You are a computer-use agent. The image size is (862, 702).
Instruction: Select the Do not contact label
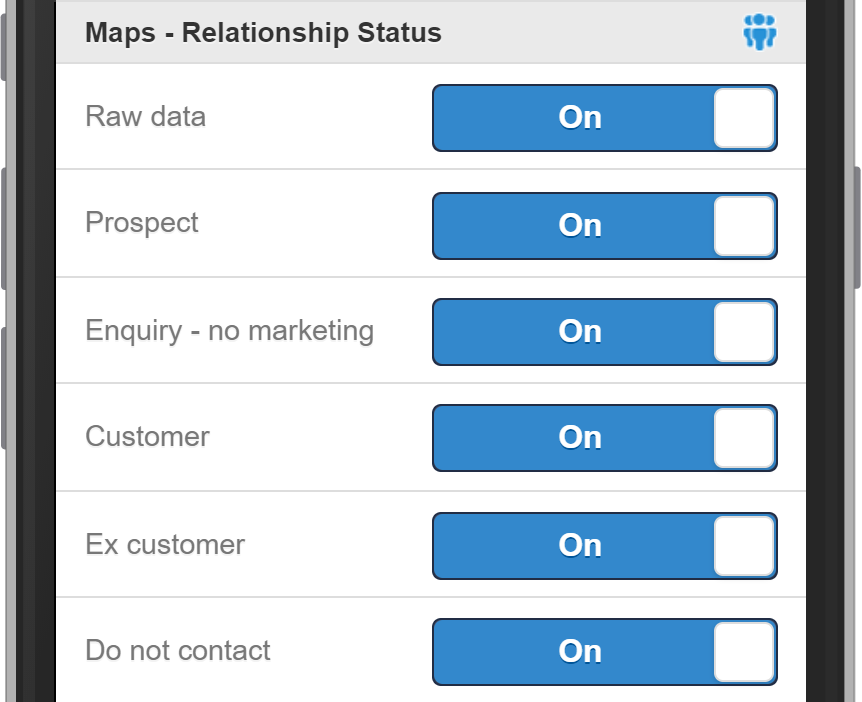(178, 650)
